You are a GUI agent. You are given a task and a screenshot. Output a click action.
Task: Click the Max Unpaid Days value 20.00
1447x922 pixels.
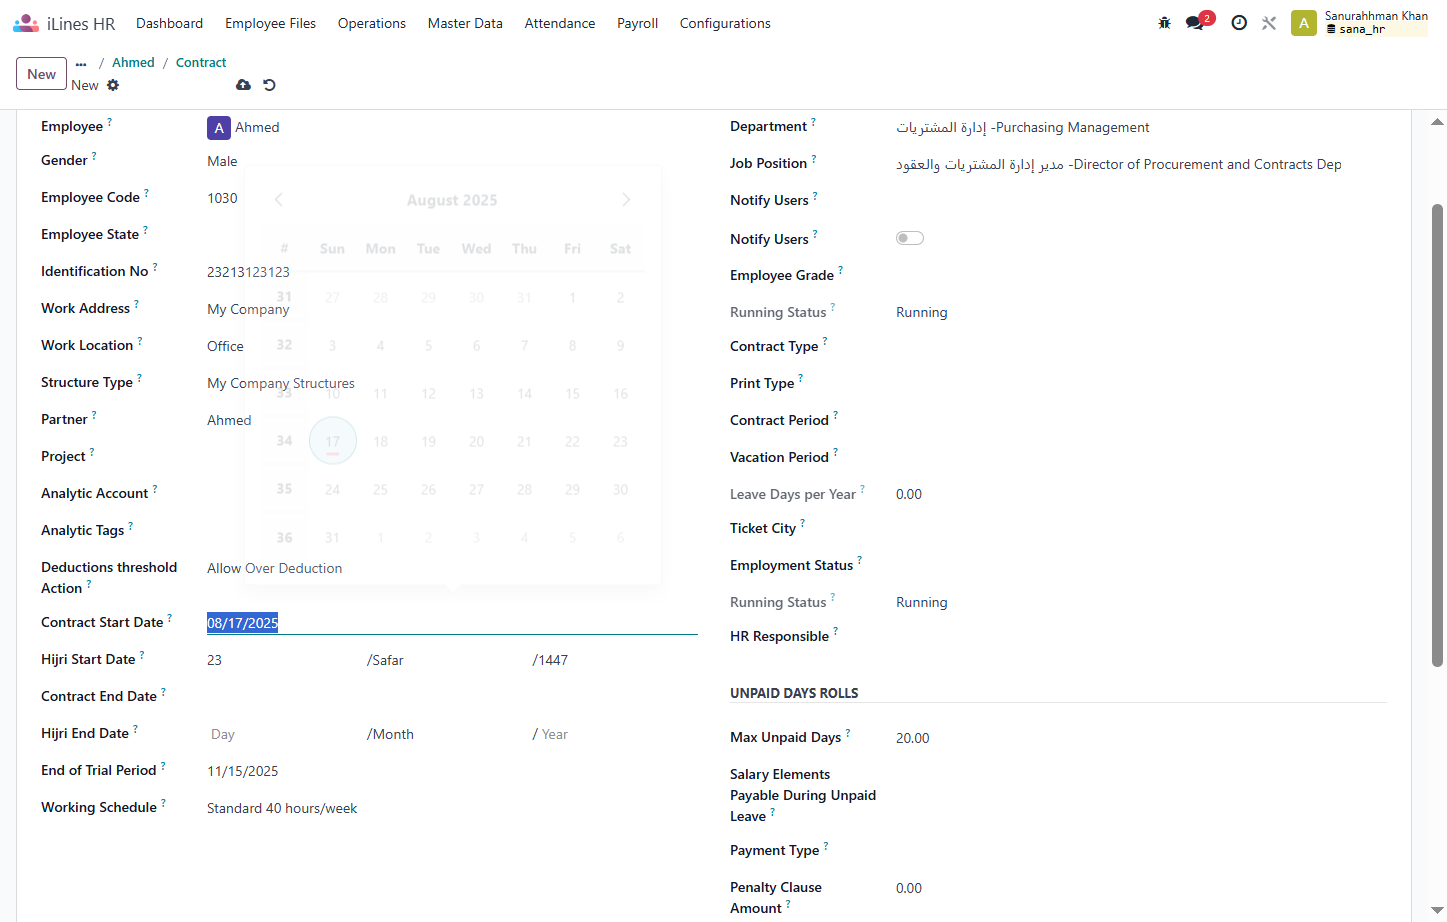913,738
